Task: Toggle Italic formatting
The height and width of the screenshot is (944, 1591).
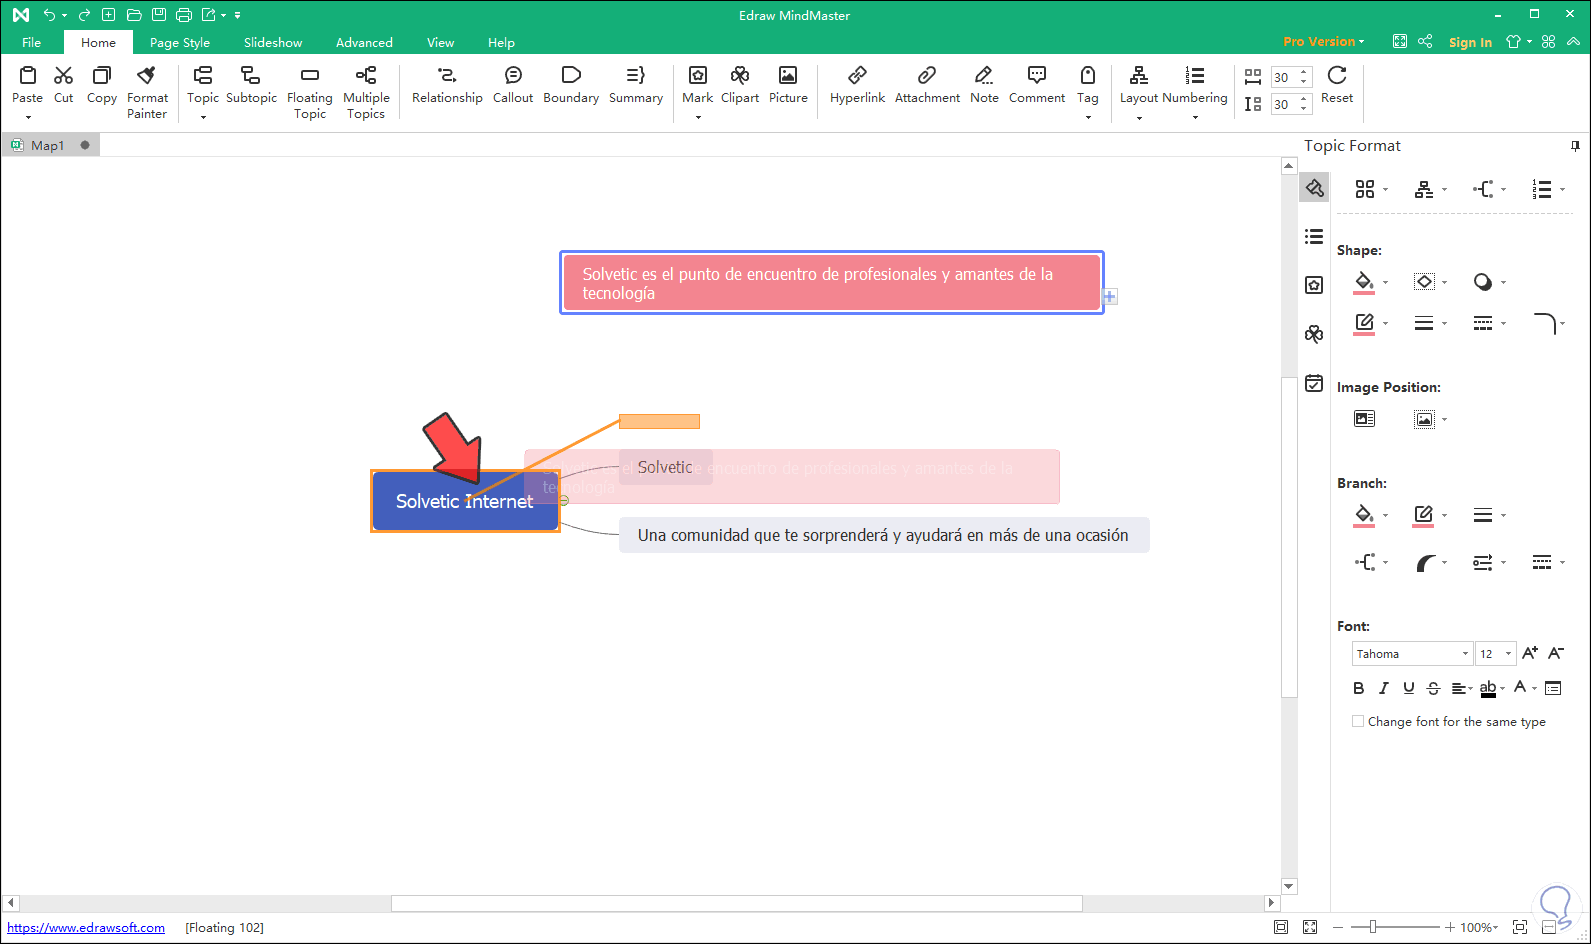Action: [1383, 688]
